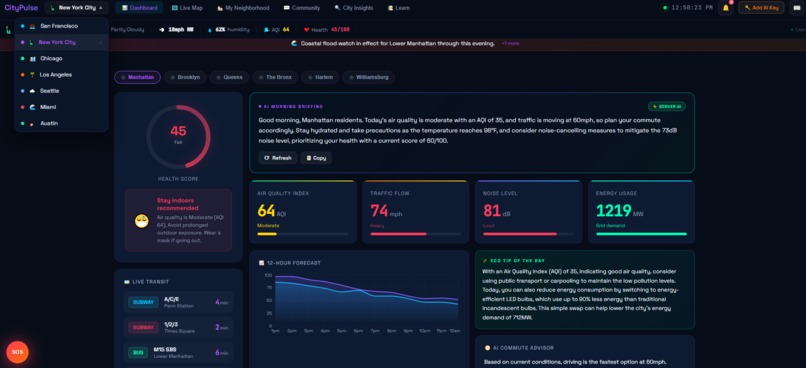The image size is (806, 368).
Task: Select the Manhattan neighborhood chip
Action: click(x=137, y=77)
